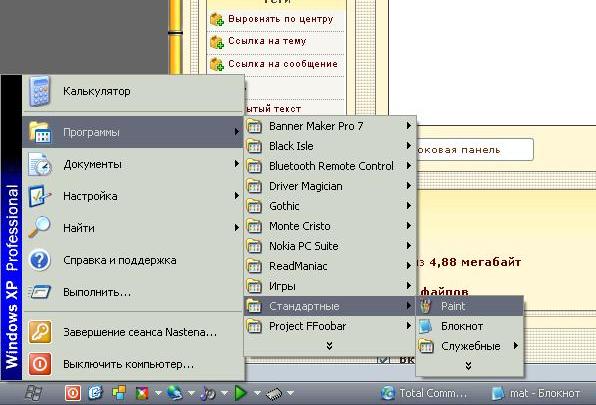This screenshot has height=405, width=596.
Task: Click the folder icon next to Gothic
Action: coord(254,206)
